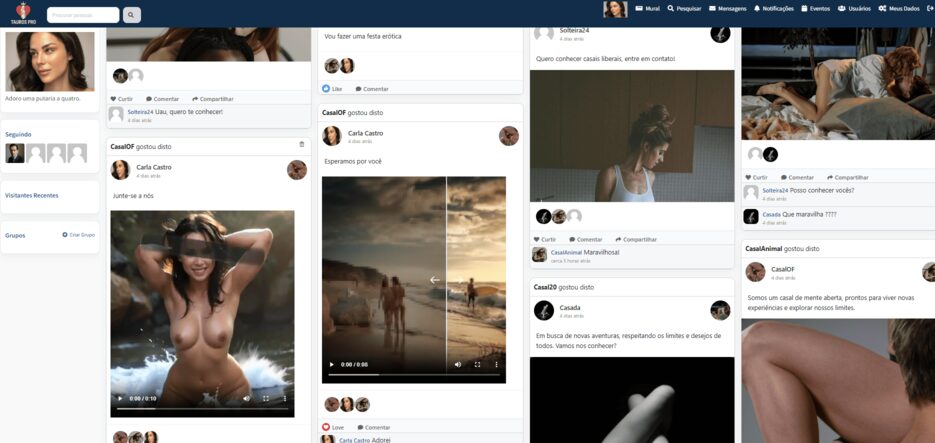This screenshot has height=443, width=935.
Task: Enter fullscreen on the 0:08 video
Action: coord(477,365)
